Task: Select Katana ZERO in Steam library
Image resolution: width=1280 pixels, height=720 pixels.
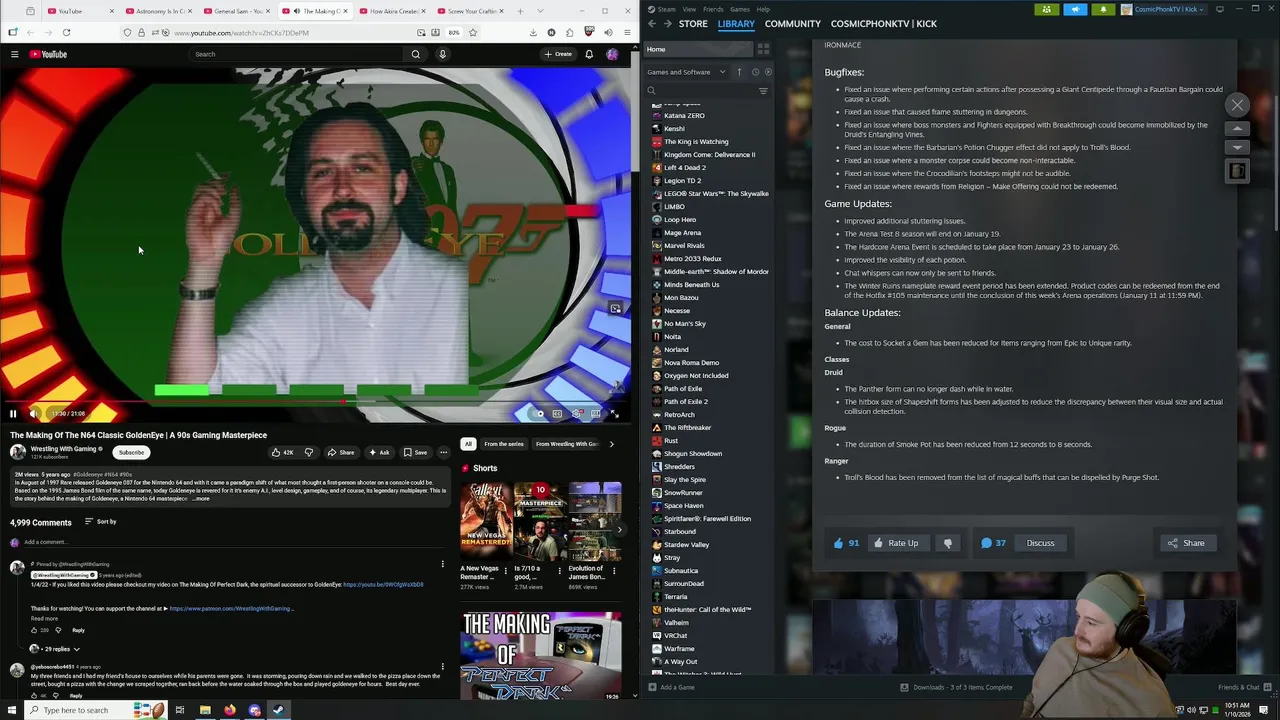Action: [x=684, y=116]
